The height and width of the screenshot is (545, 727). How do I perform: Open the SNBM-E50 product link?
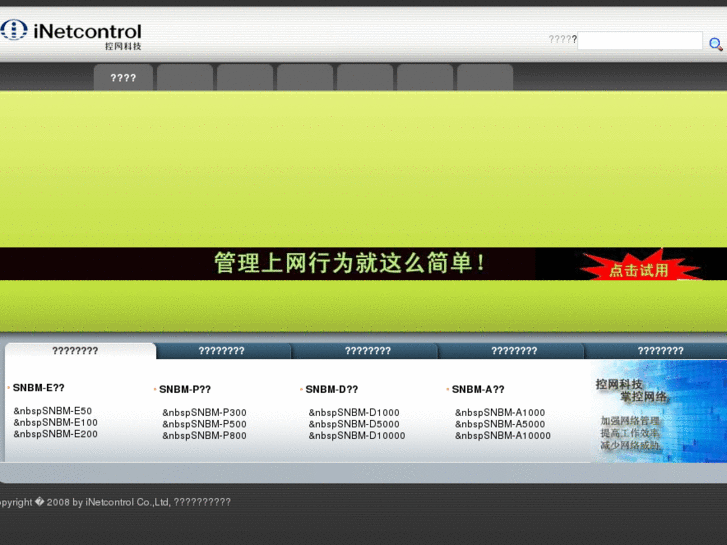[53, 410]
